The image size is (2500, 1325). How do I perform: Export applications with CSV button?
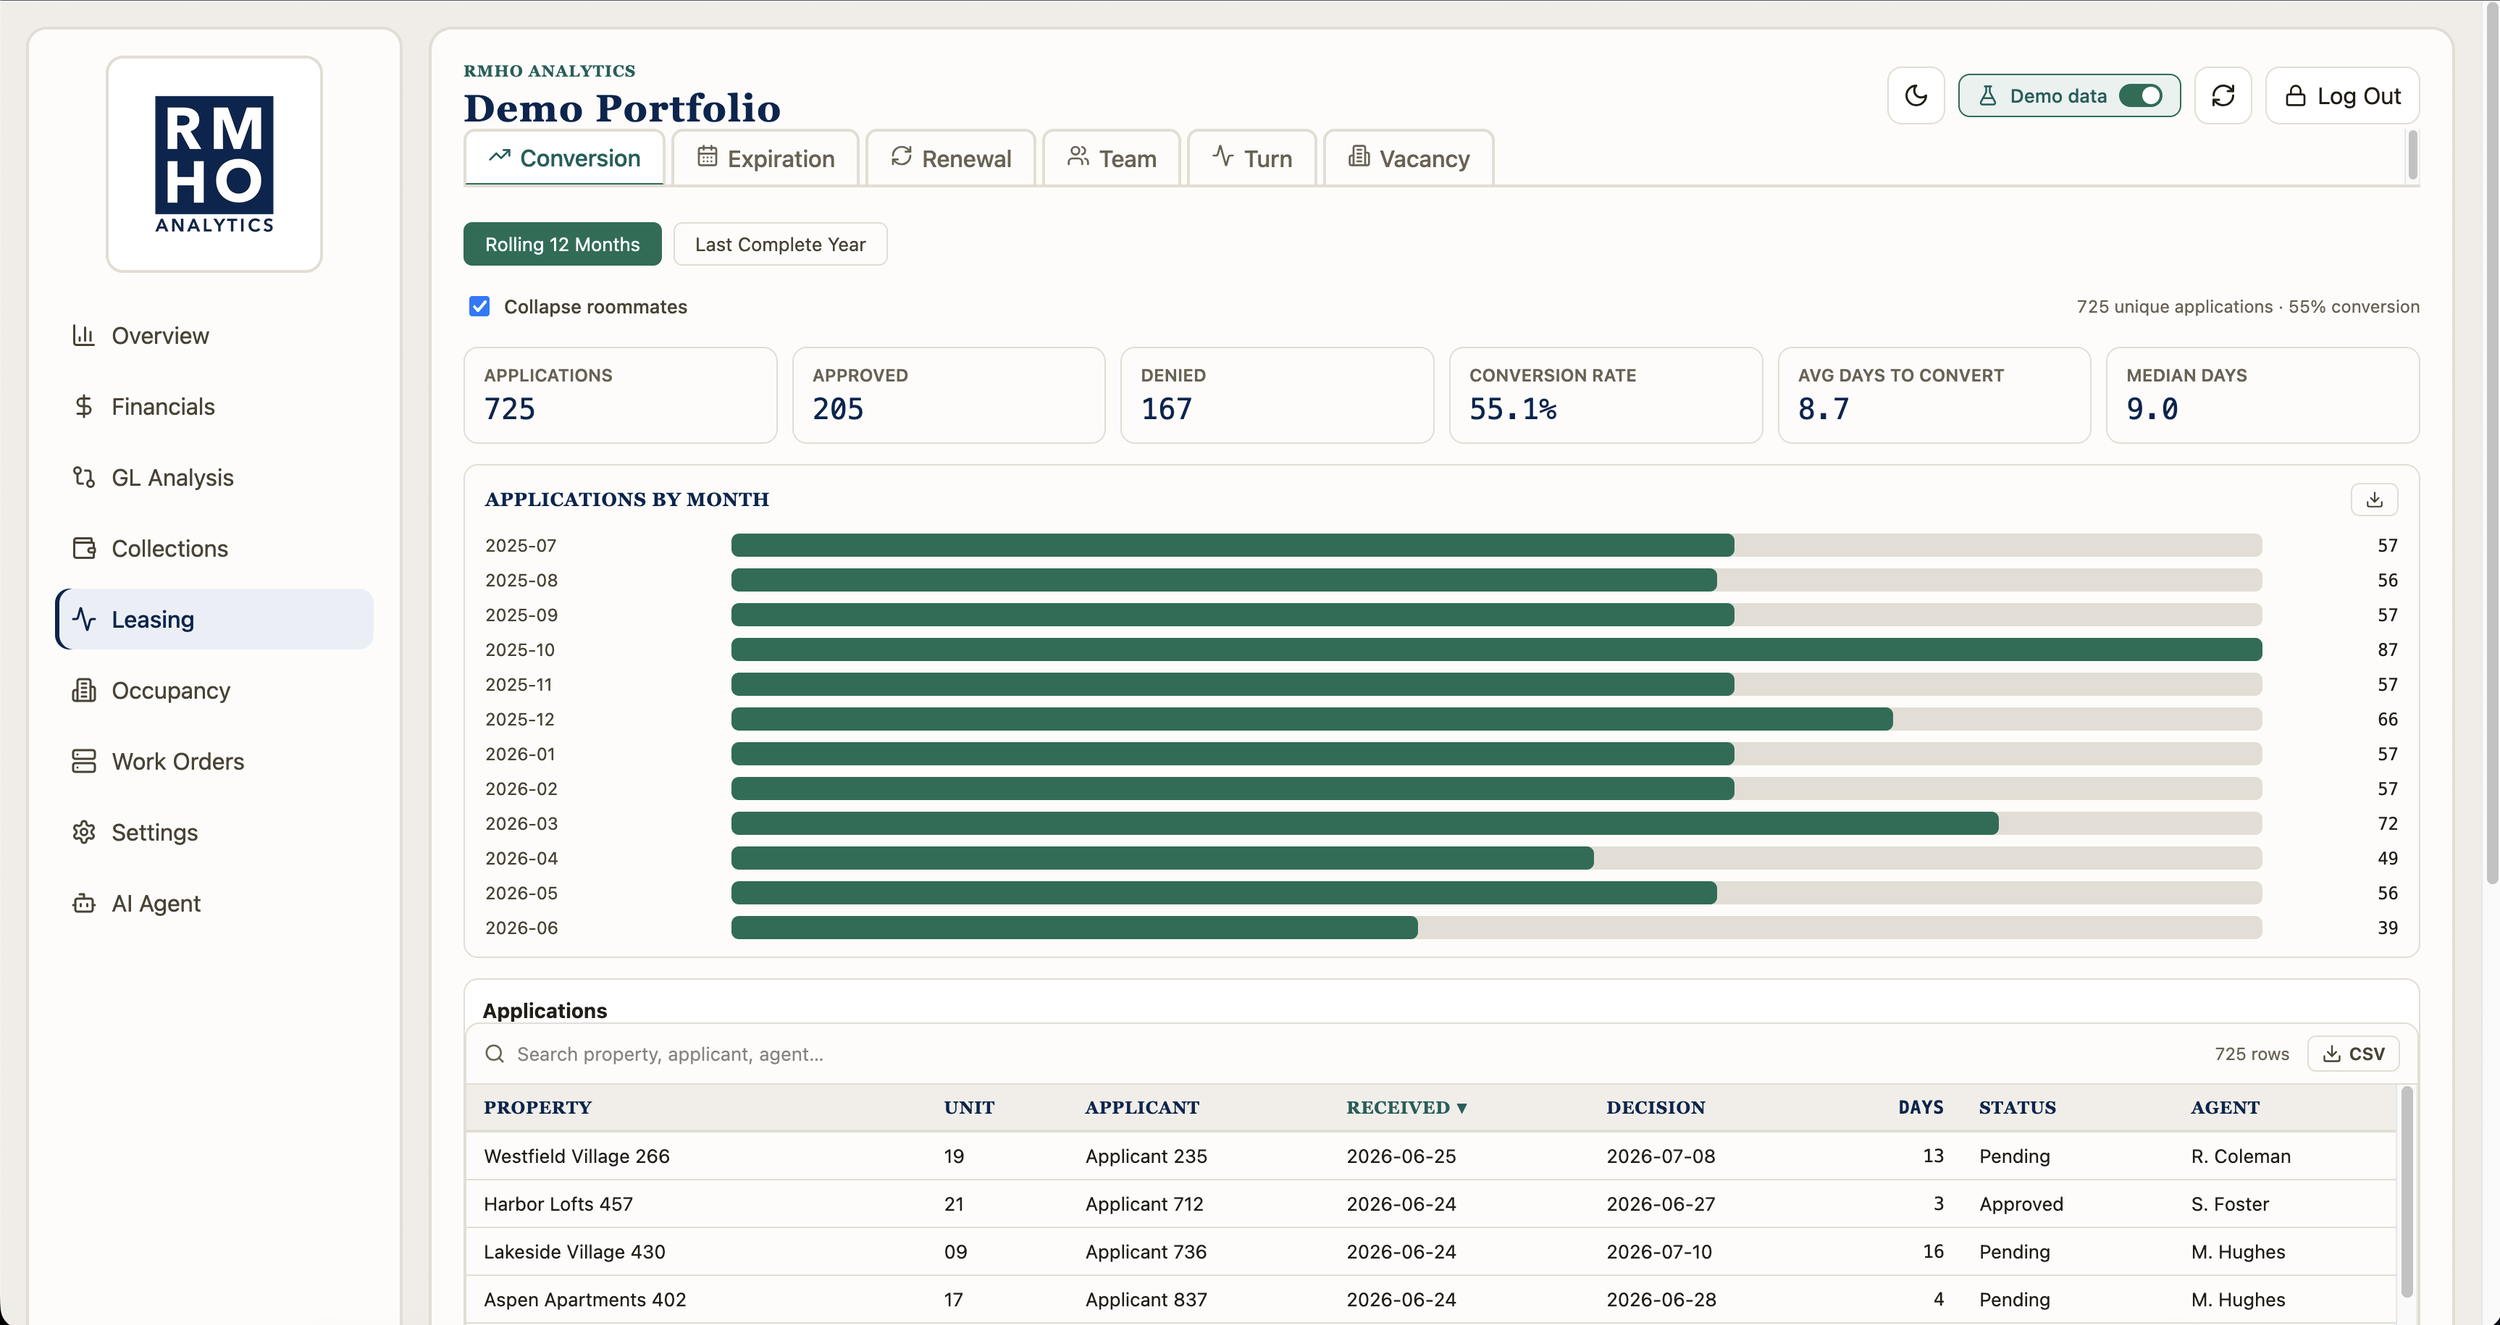[x=2353, y=1054]
